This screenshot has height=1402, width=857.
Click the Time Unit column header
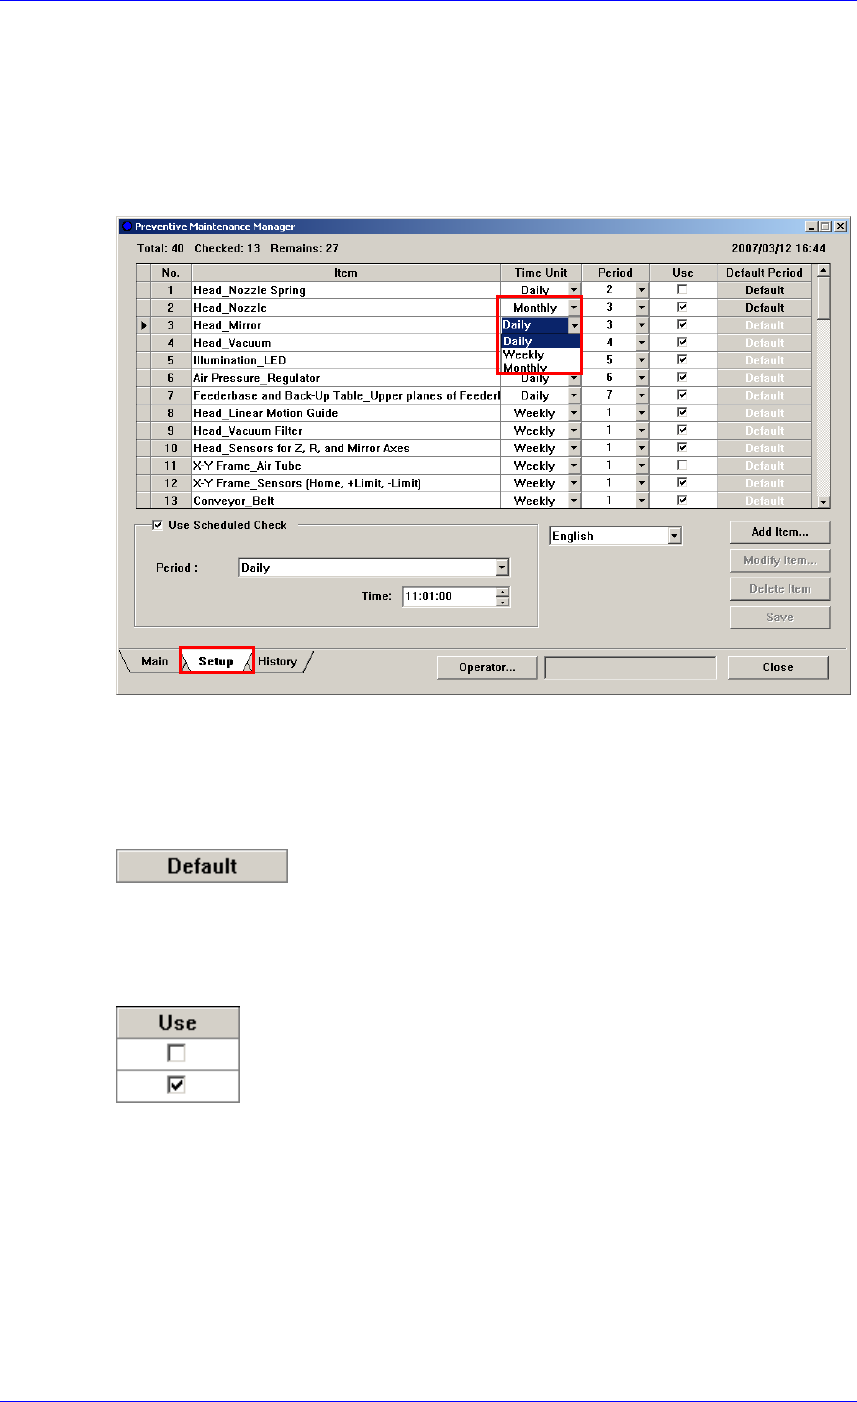tap(540, 273)
